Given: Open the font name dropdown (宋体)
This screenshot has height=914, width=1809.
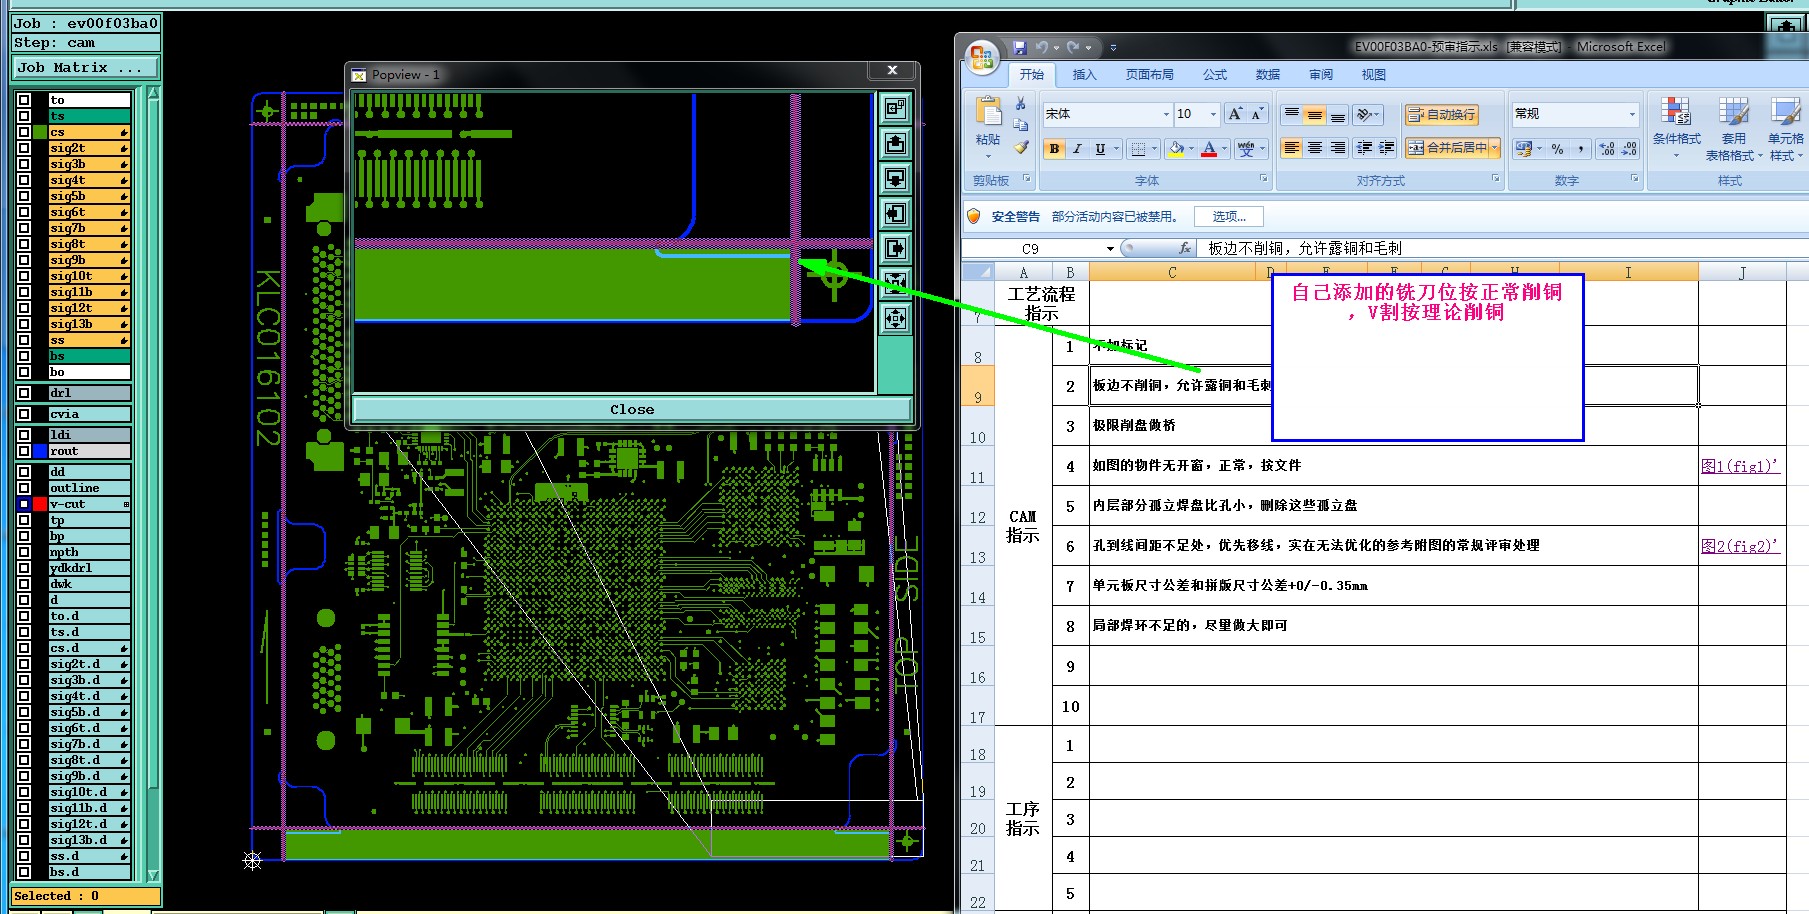Looking at the screenshot, I should 1166,114.
